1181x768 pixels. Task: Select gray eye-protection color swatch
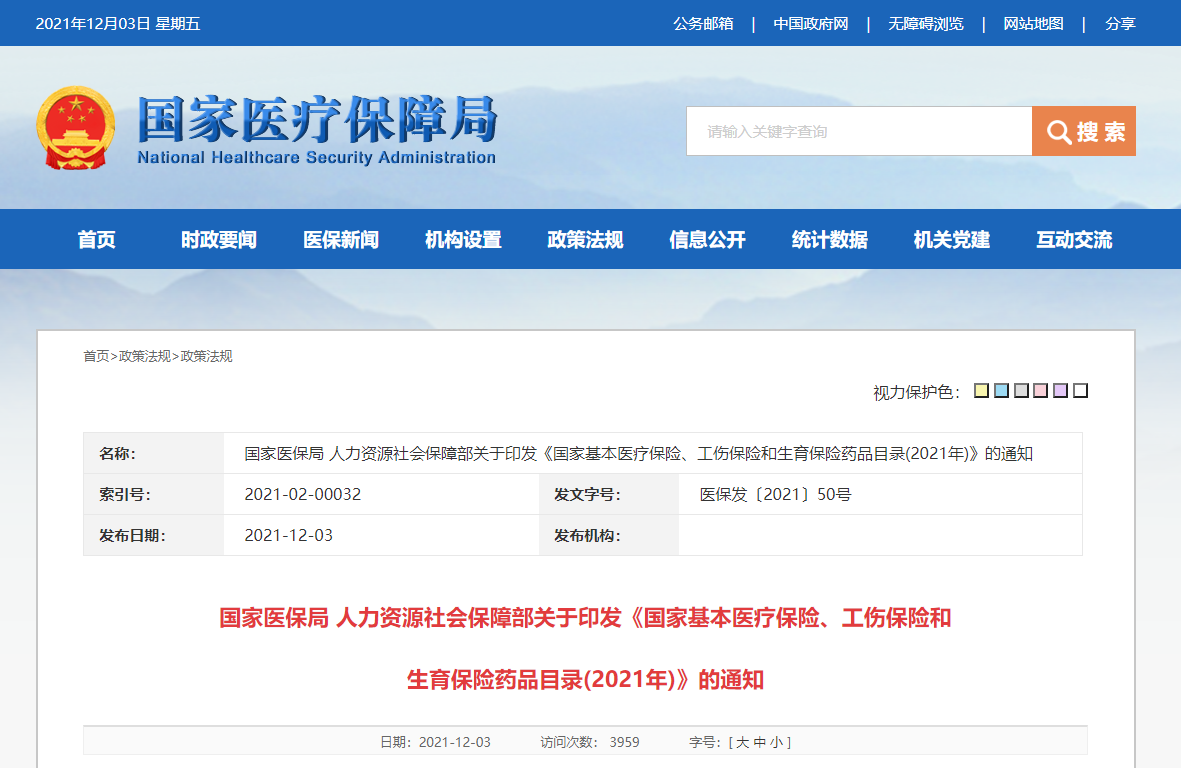pyautogui.click(x=1021, y=390)
